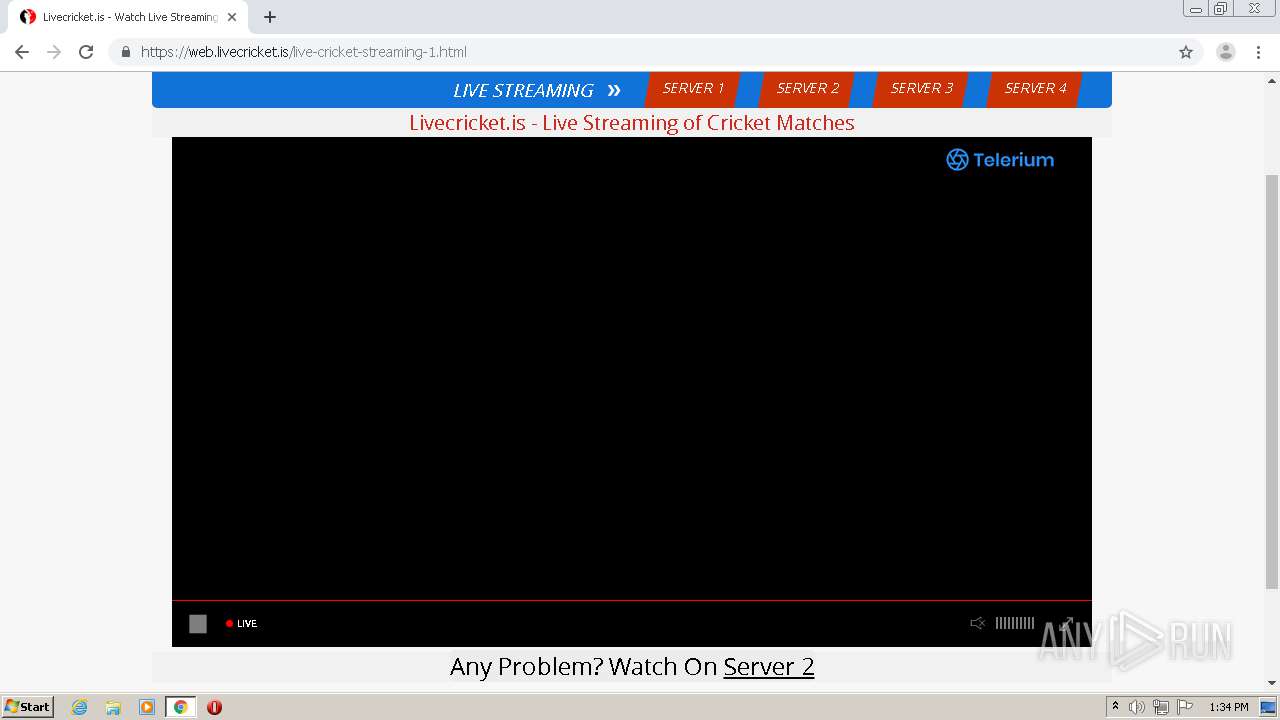This screenshot has height=720, width=1280.
Task: Go back in browser history
Action: 22,52
